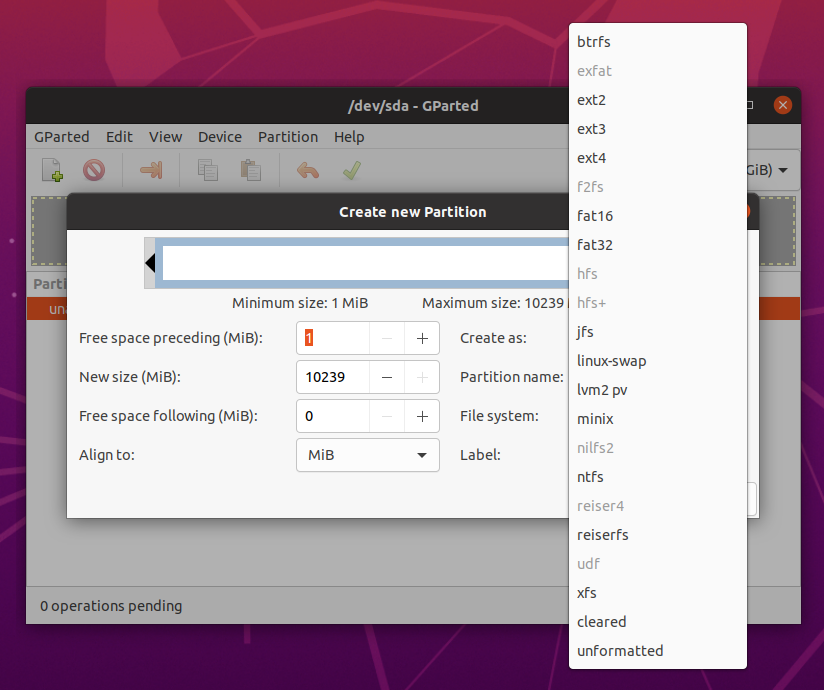The width and height of the screenshot is (824, 690).
Task: Choose ext3 from file system list
Action: (657, 129)
